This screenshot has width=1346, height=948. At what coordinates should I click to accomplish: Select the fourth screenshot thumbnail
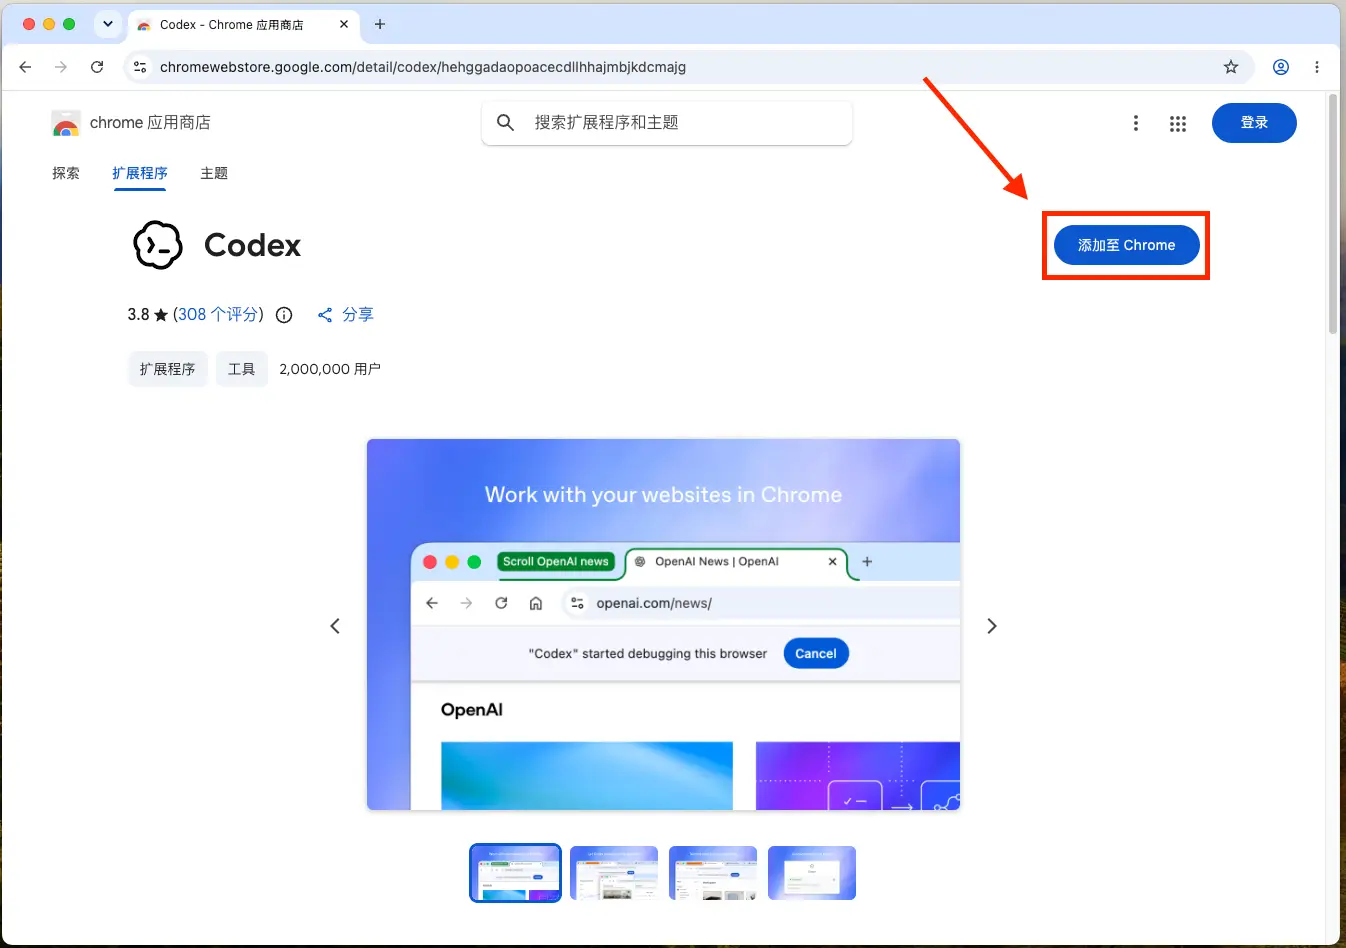pyautogui.click(x=812, y=873)
